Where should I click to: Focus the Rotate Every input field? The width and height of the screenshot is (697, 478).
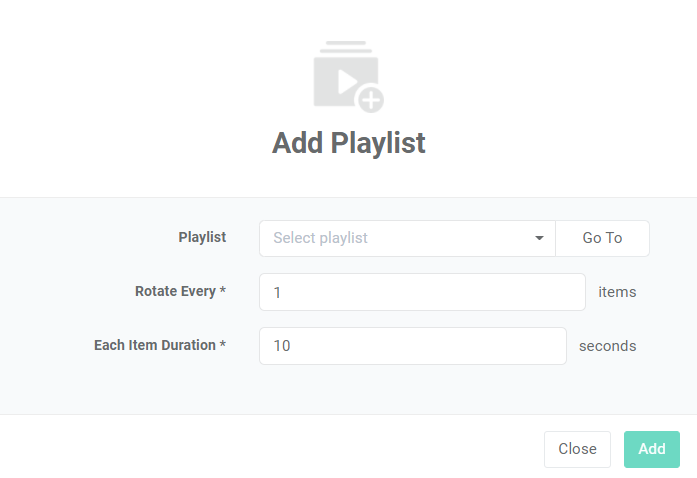[421, 292]
